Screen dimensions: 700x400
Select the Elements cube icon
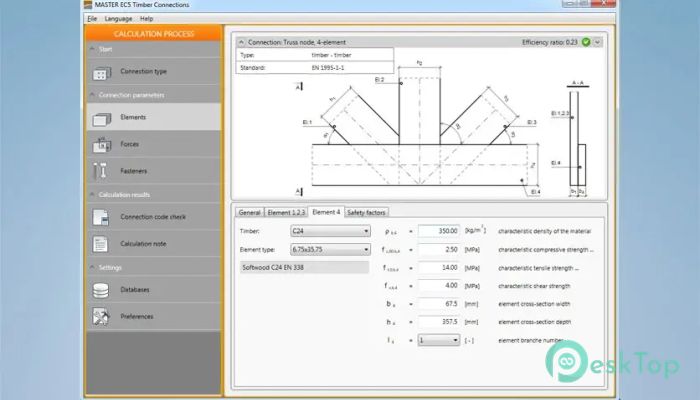[102, 119]
